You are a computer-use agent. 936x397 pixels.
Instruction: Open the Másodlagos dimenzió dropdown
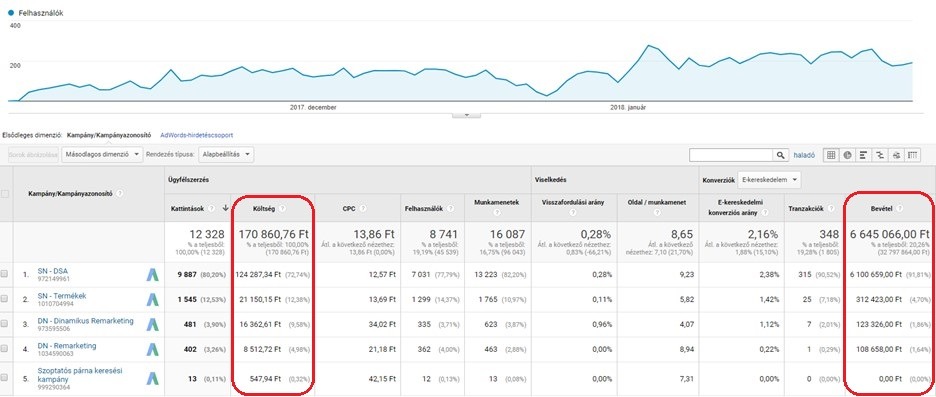[102, 154]
